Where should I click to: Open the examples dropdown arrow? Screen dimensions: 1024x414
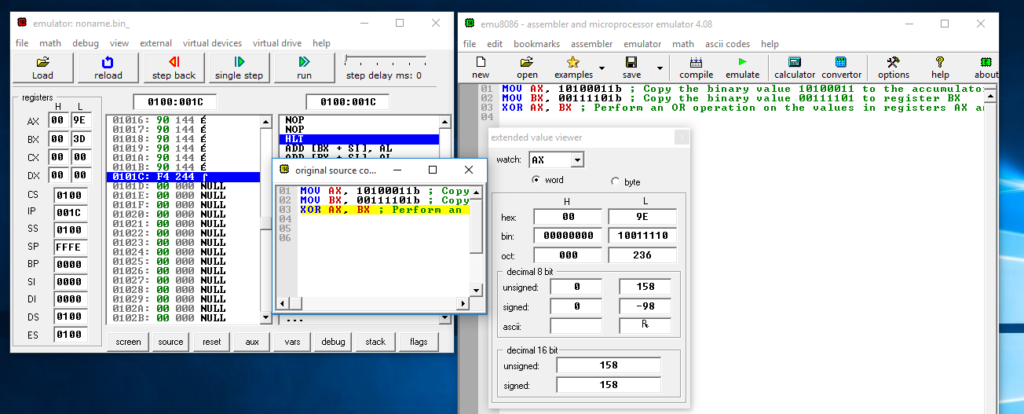click(x=602, y=68)
